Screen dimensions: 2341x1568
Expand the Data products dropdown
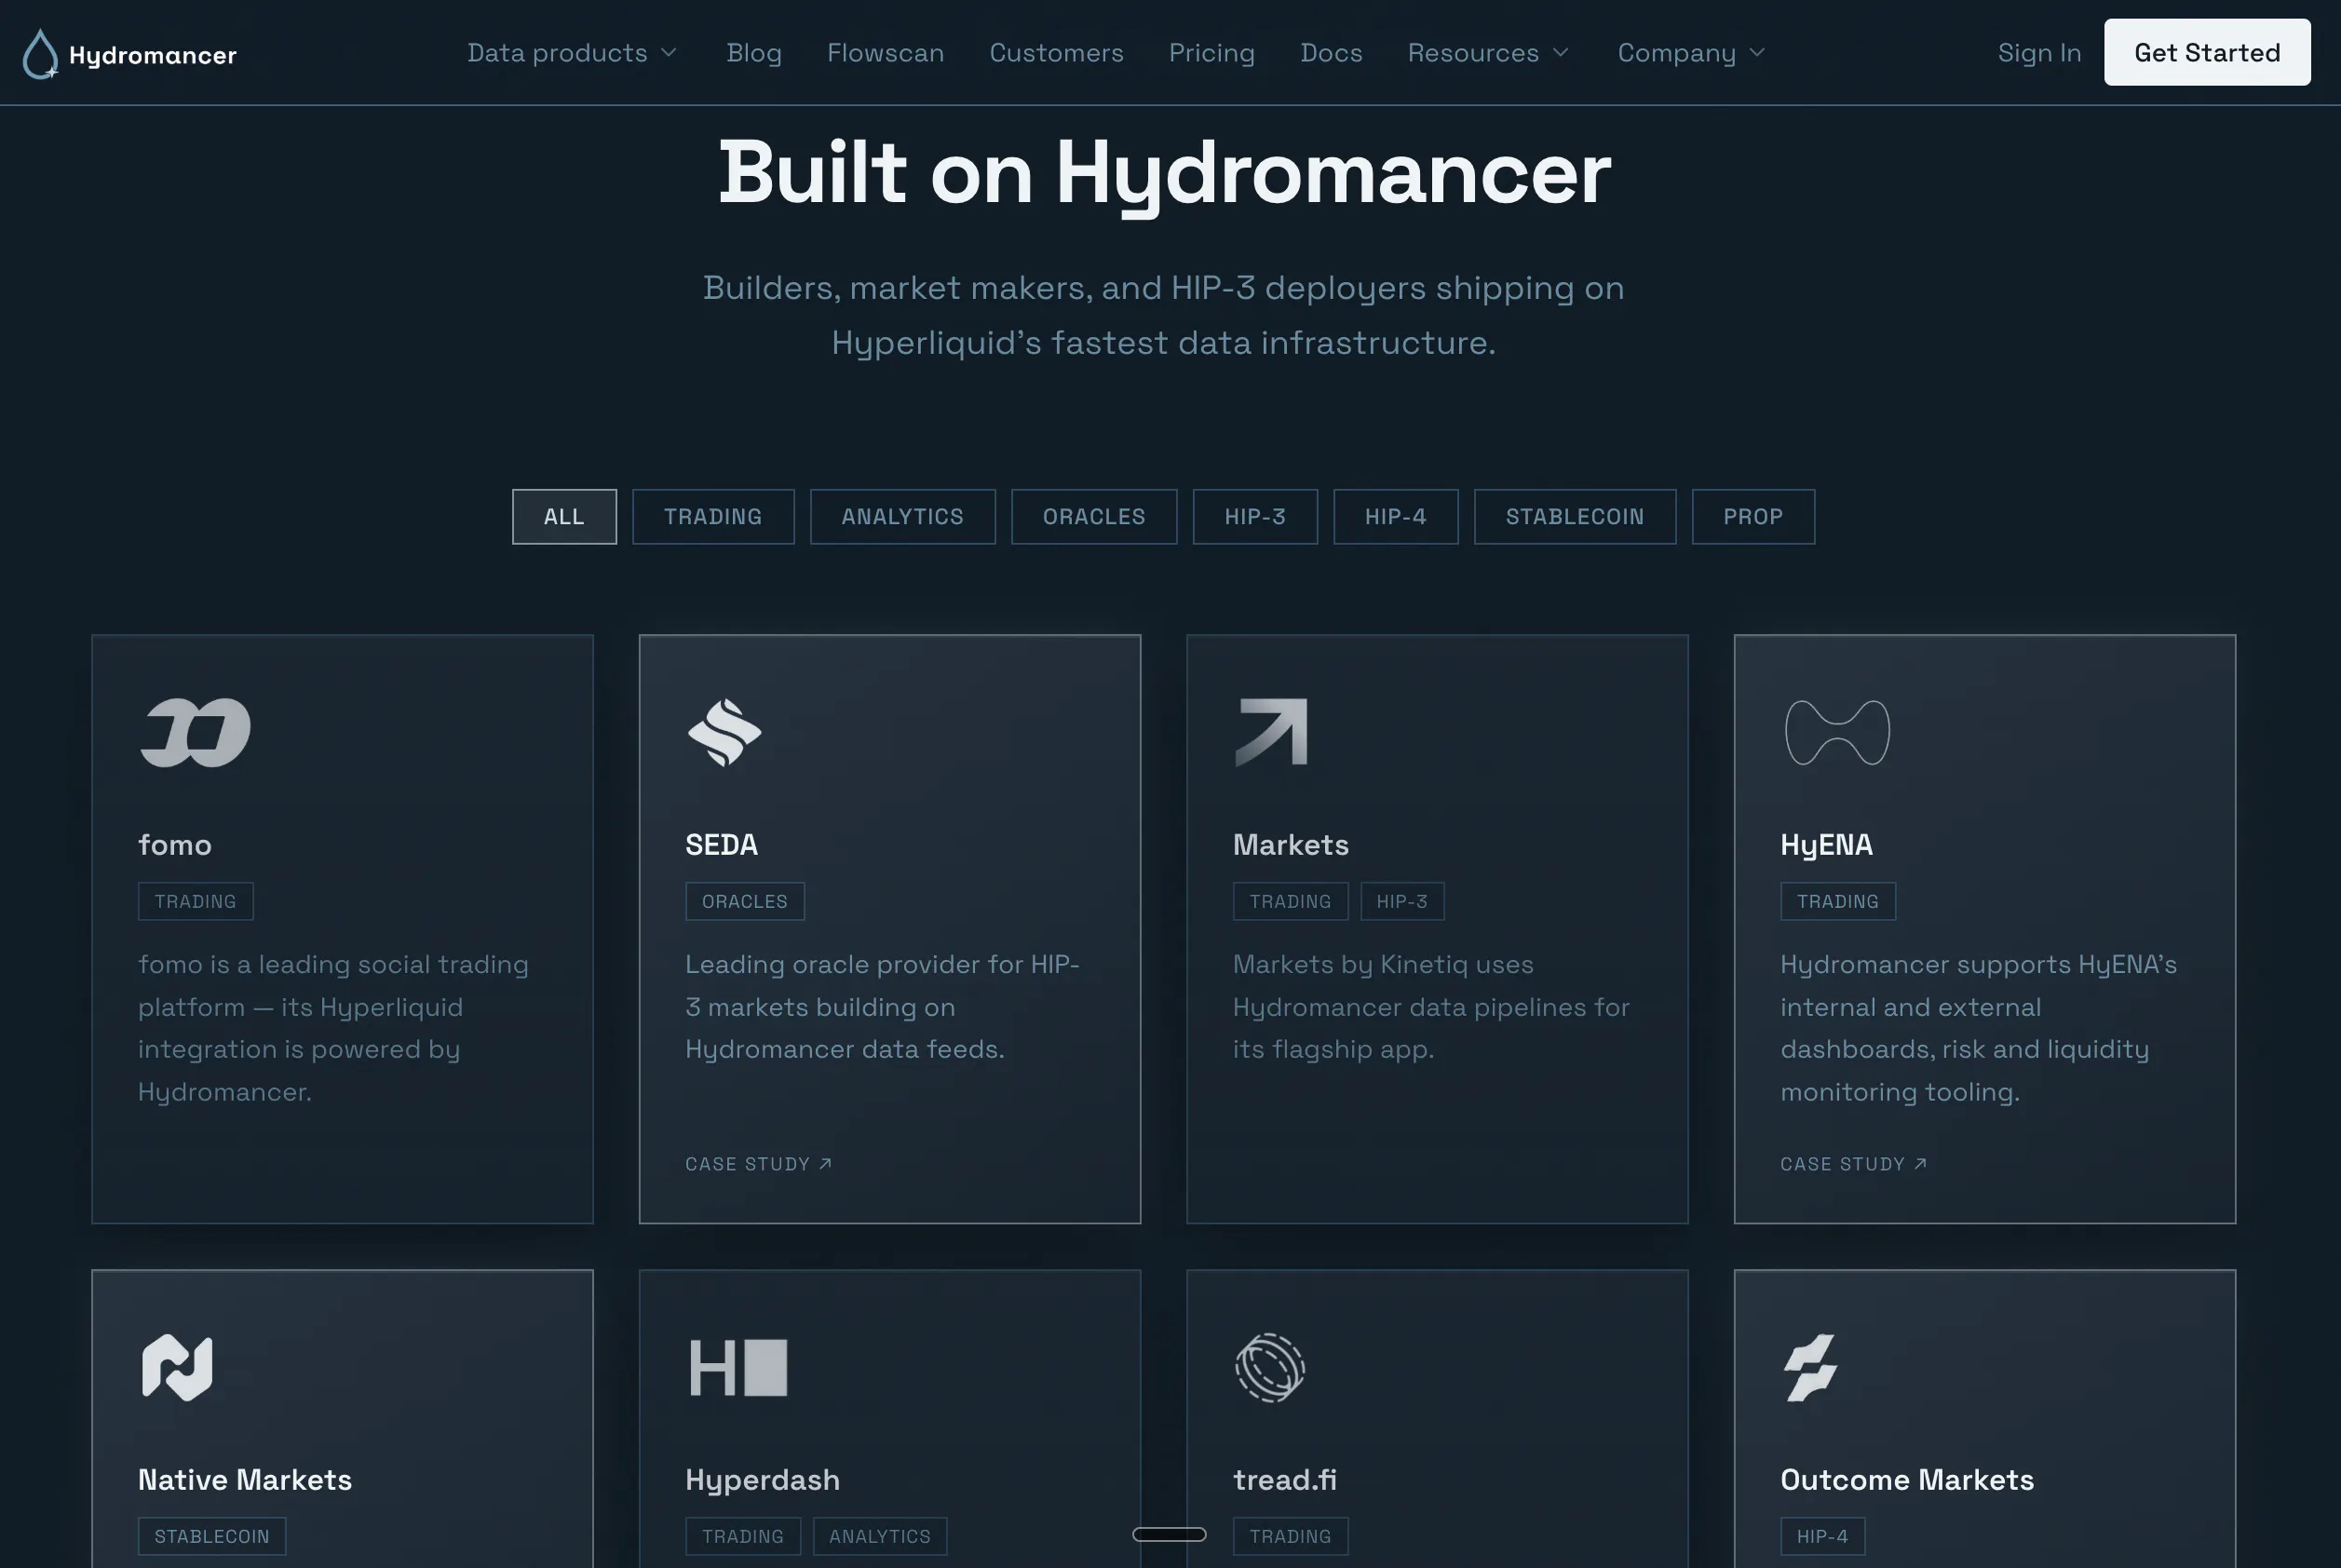573,52
